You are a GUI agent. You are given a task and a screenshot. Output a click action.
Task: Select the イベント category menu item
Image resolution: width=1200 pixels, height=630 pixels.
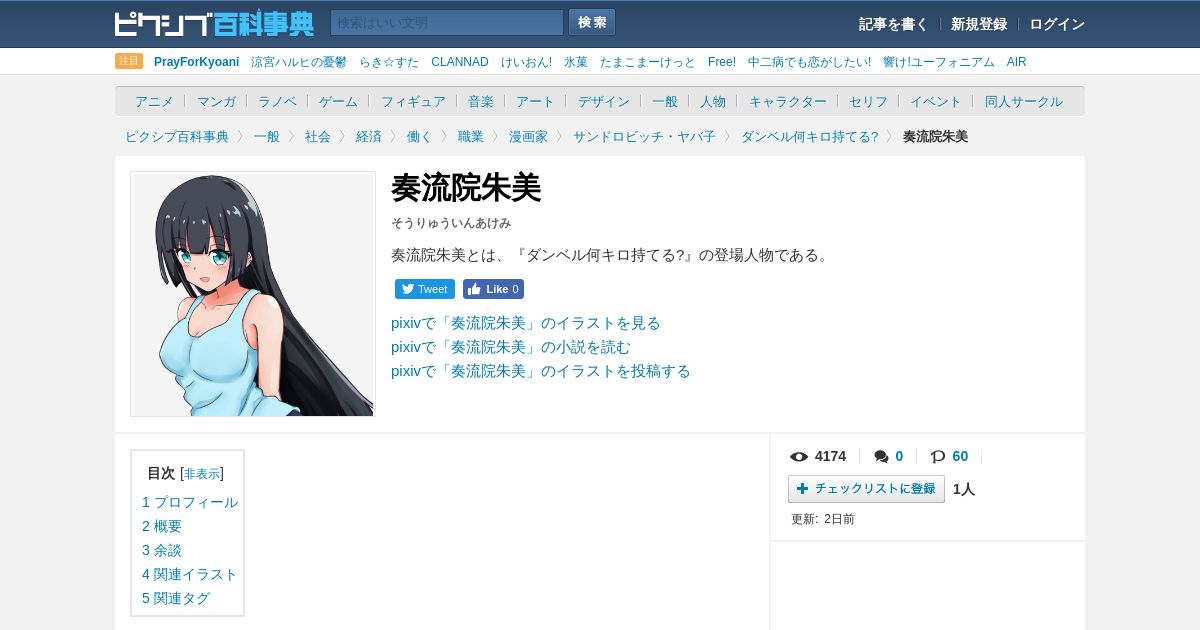pyautogui.click(x=936, y=101)
